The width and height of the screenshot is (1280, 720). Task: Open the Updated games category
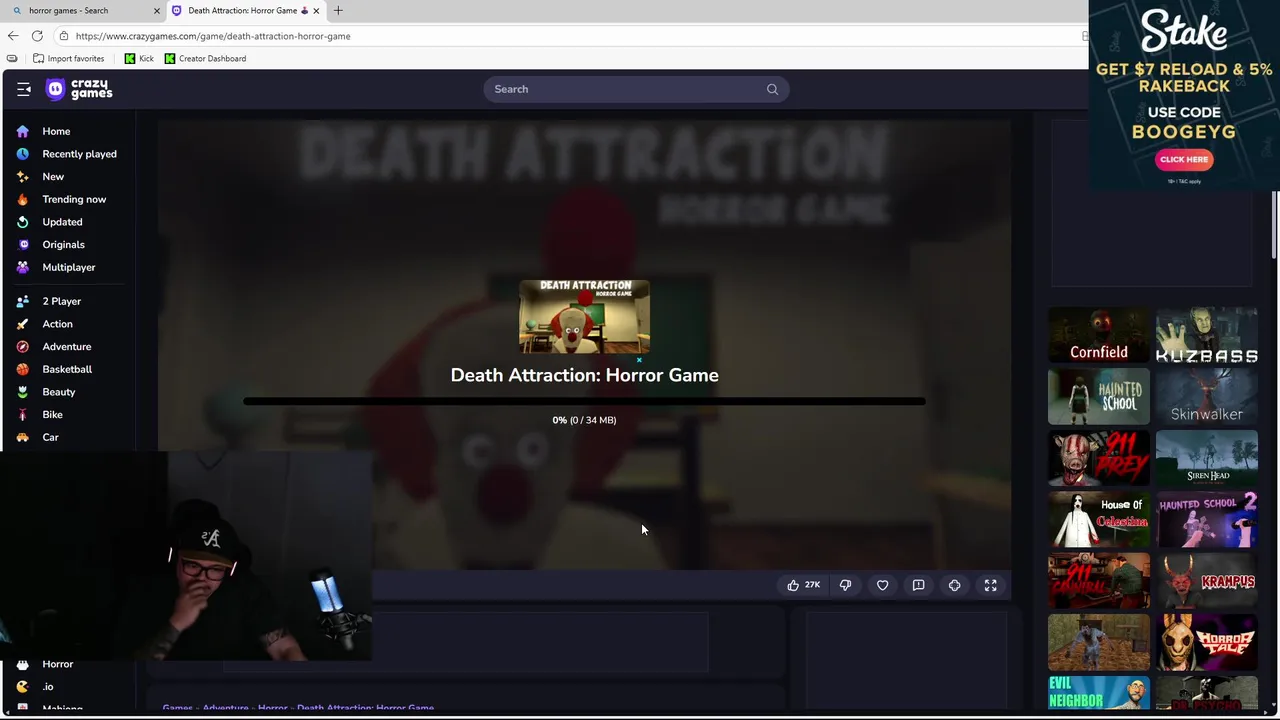(62, 222)
